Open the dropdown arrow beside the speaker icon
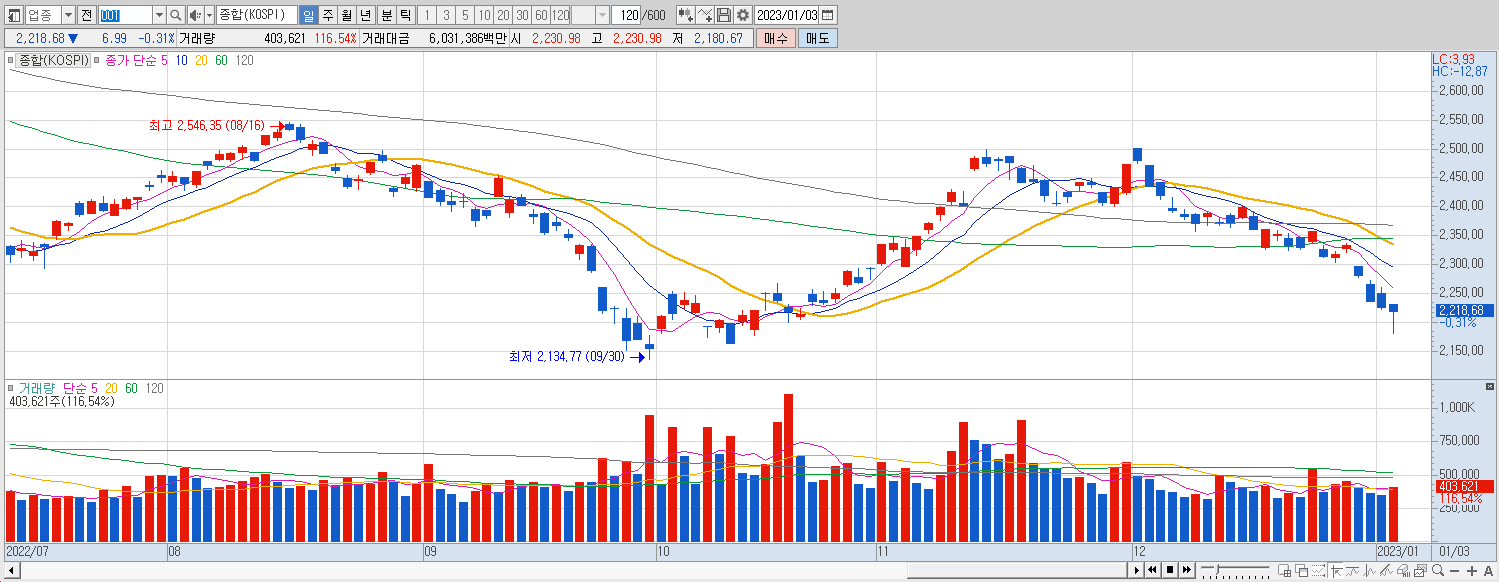This screenshot has width=1499, height=582. (209, 15)
